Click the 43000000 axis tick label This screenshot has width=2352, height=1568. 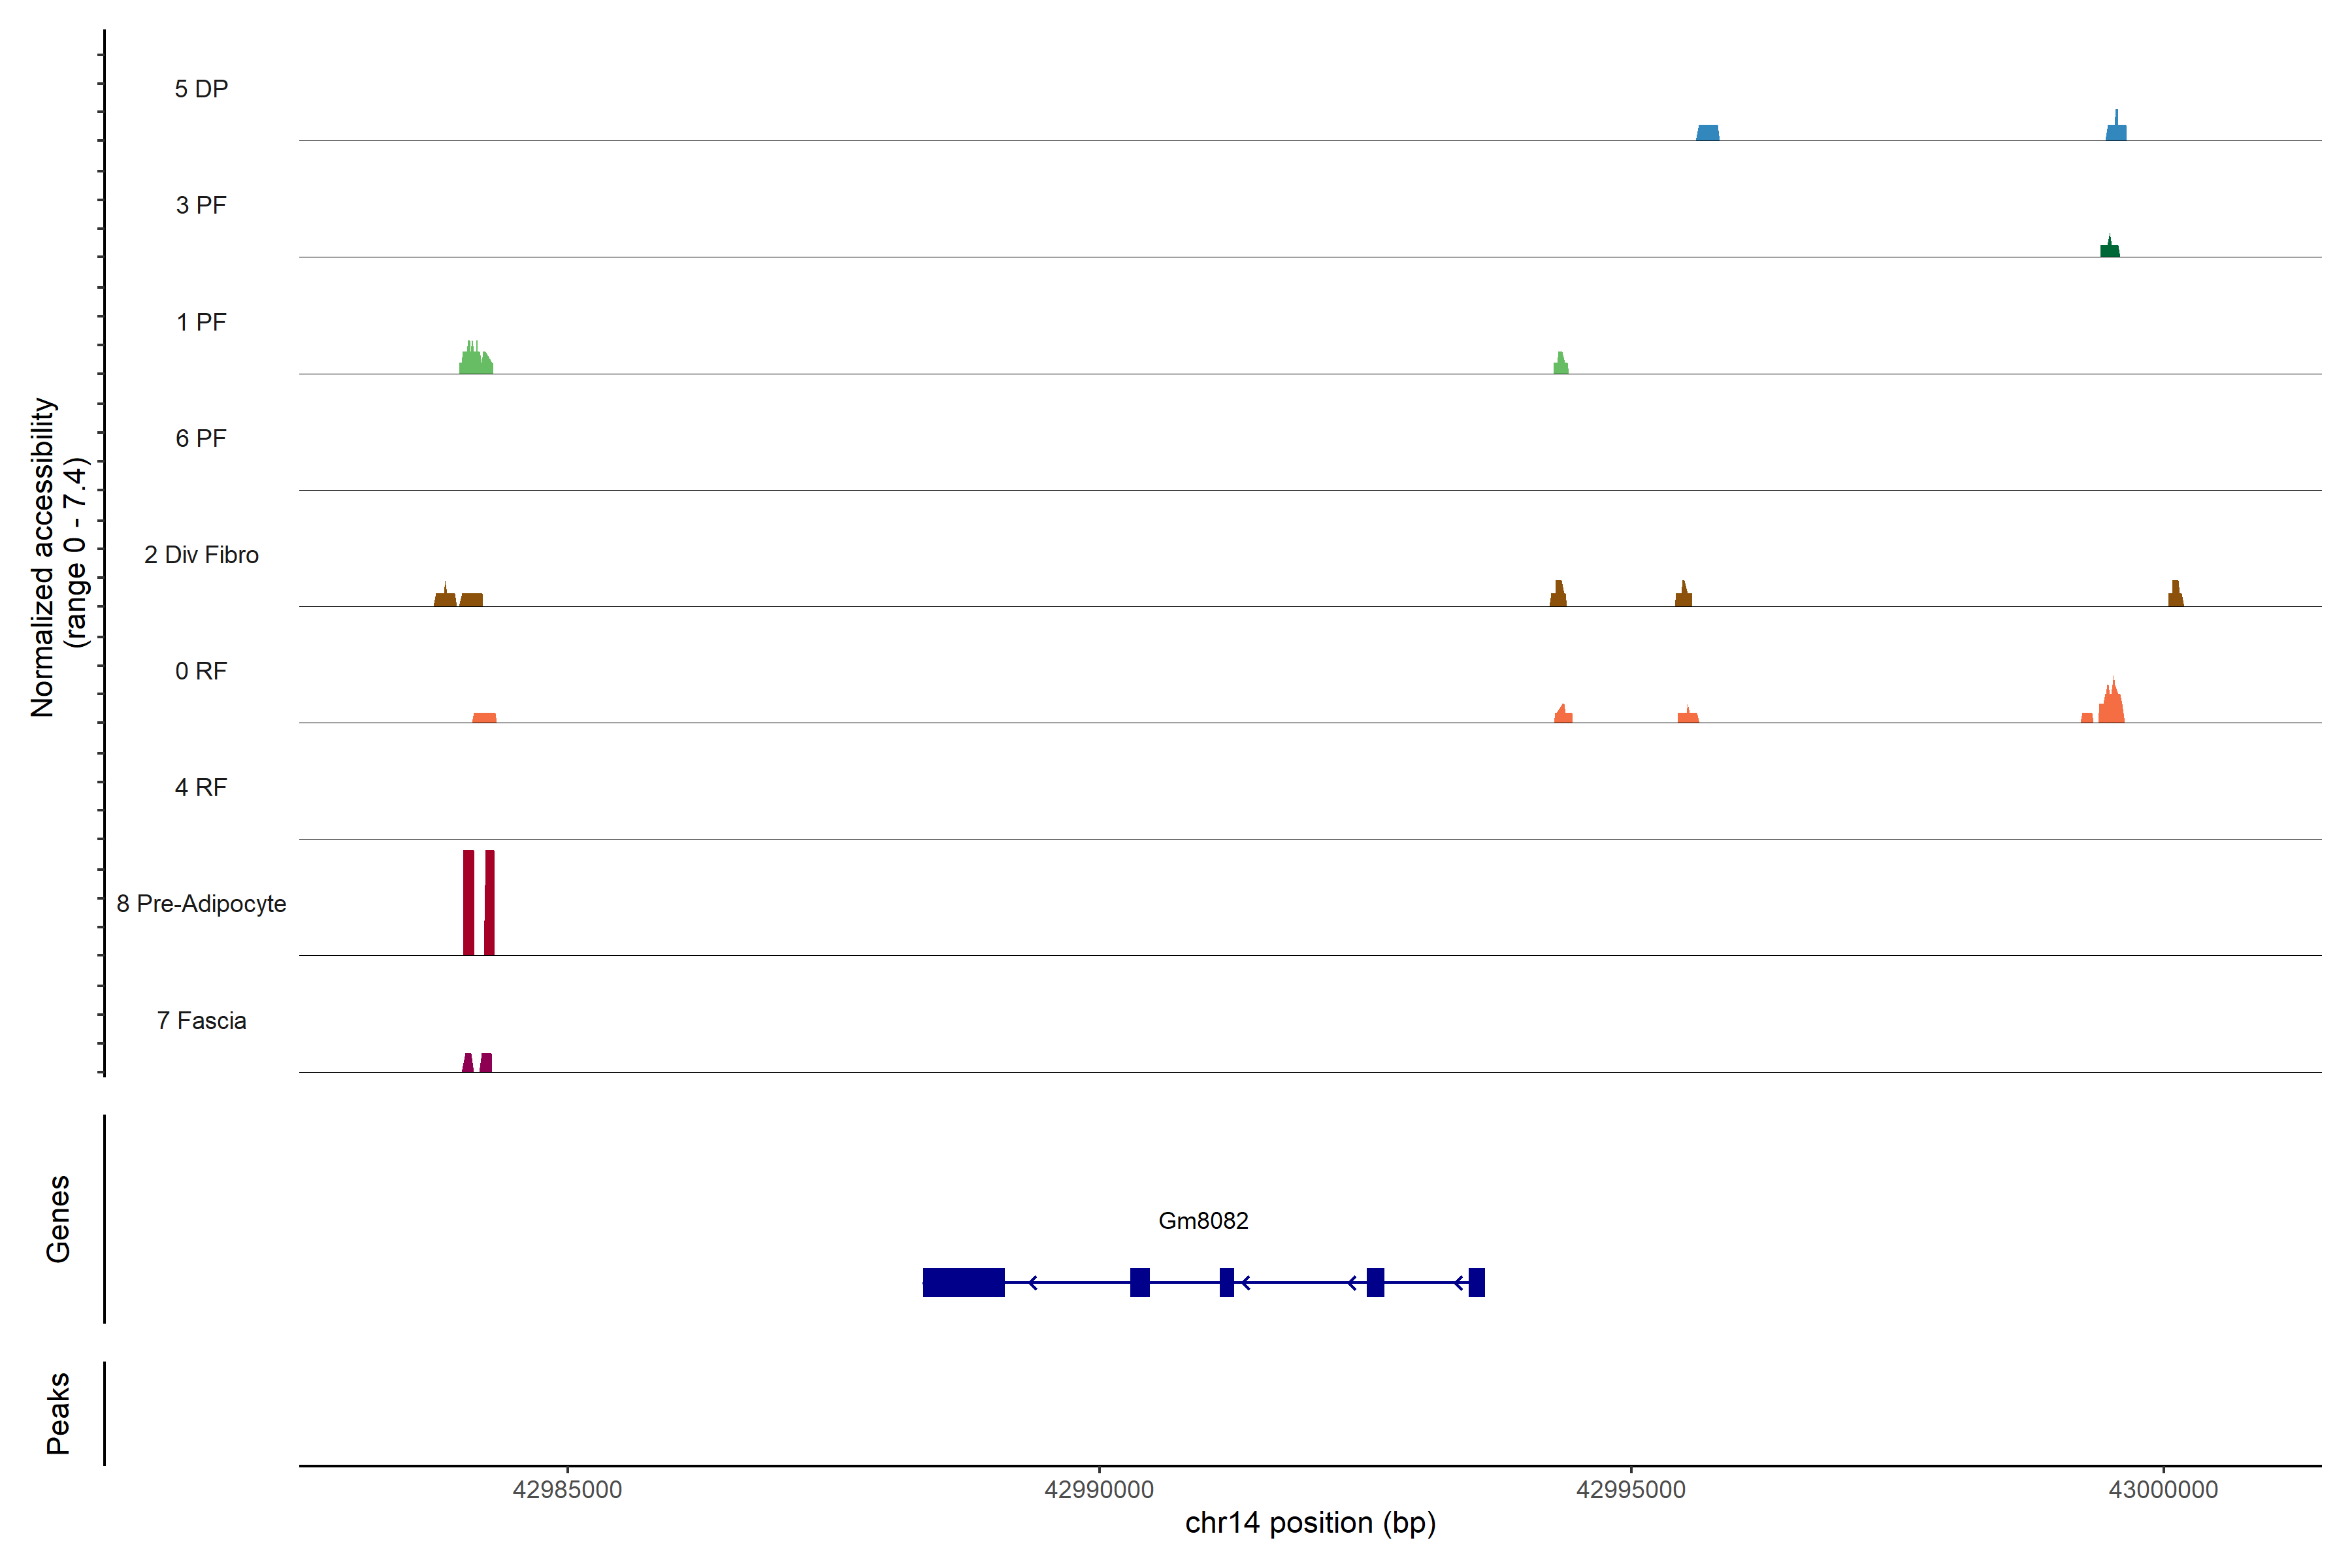(2163, 1490)
